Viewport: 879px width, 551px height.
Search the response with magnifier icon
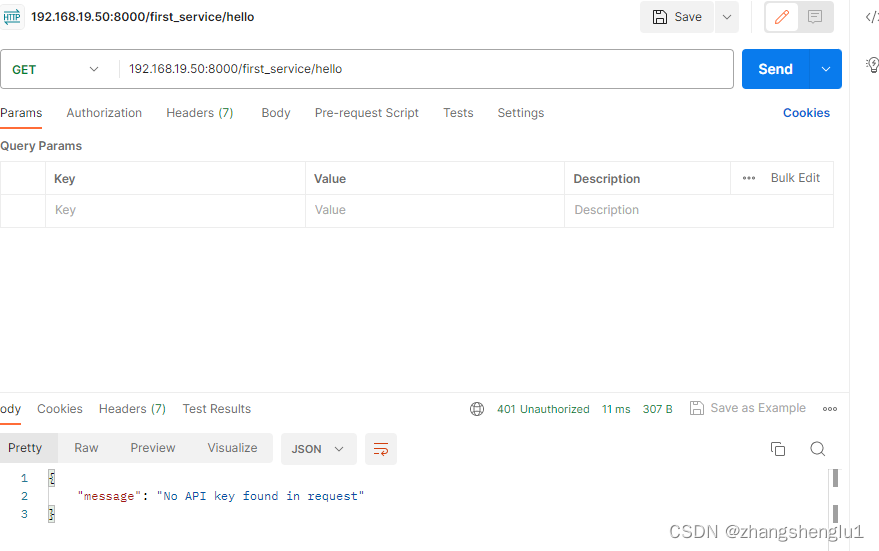[x=818, y=449]
